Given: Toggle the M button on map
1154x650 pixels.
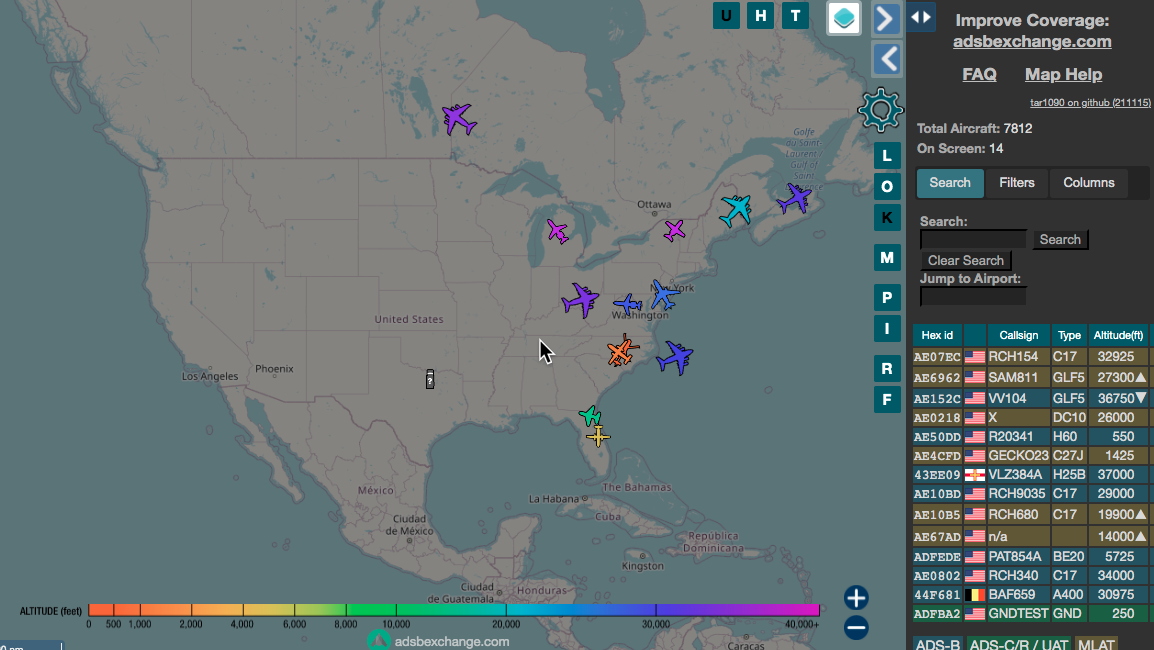Looking at the screenshot, I should pyautogui.click(x=887, y=258).
